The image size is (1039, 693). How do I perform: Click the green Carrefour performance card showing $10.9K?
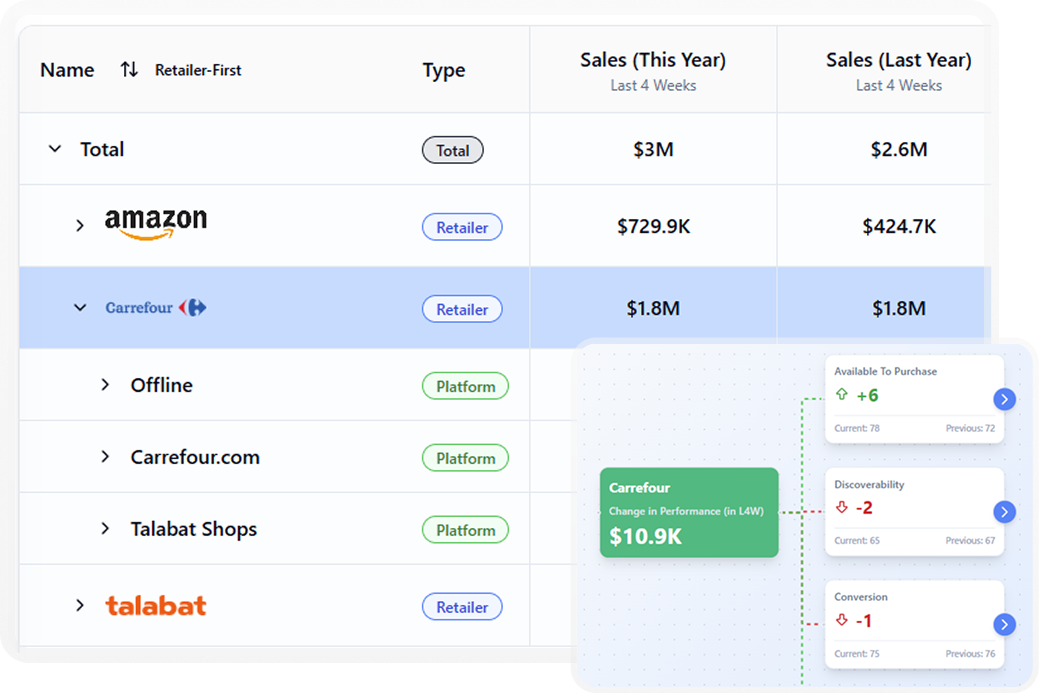click(x=689, y=512)
